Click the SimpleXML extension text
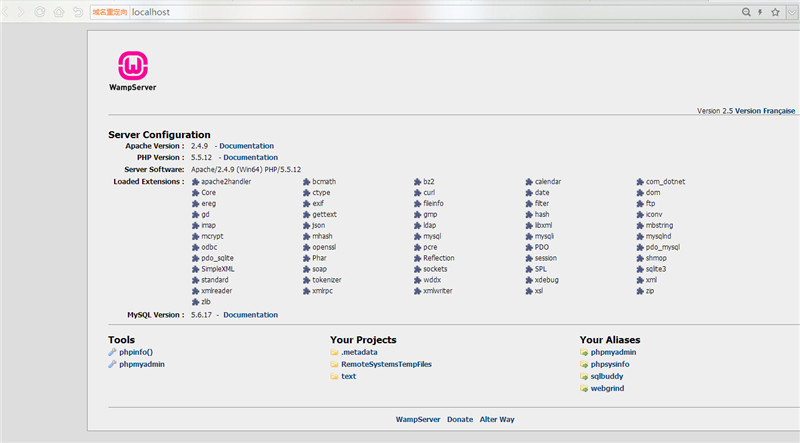 point(217,269)
